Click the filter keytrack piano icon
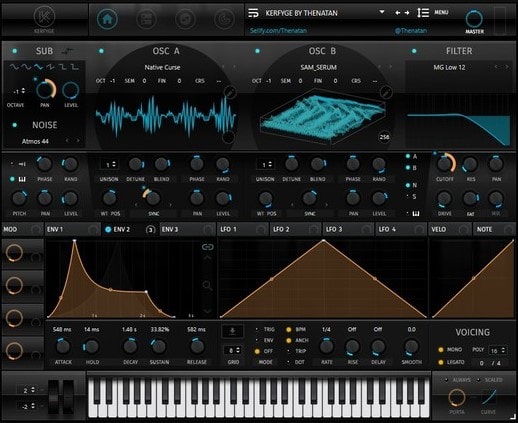518x423 pixels. [416, 213]
